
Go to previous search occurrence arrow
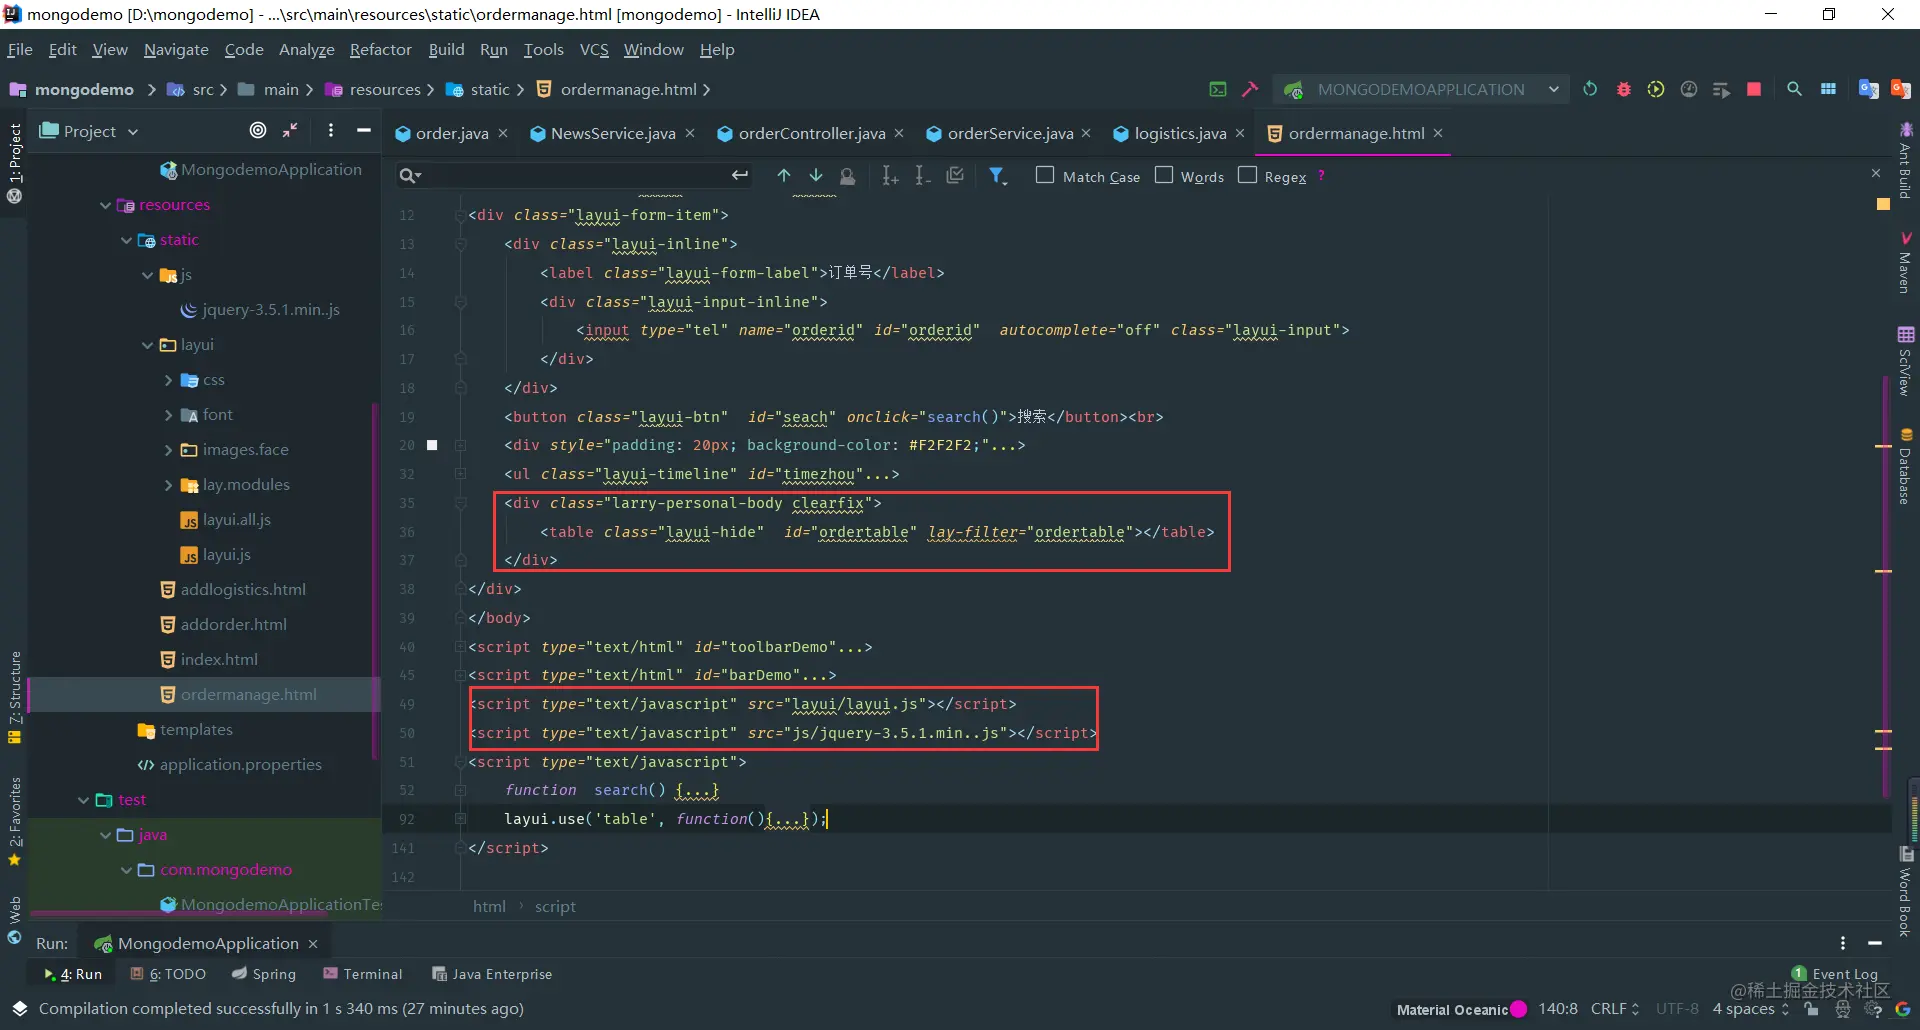[x=784, y=176]
